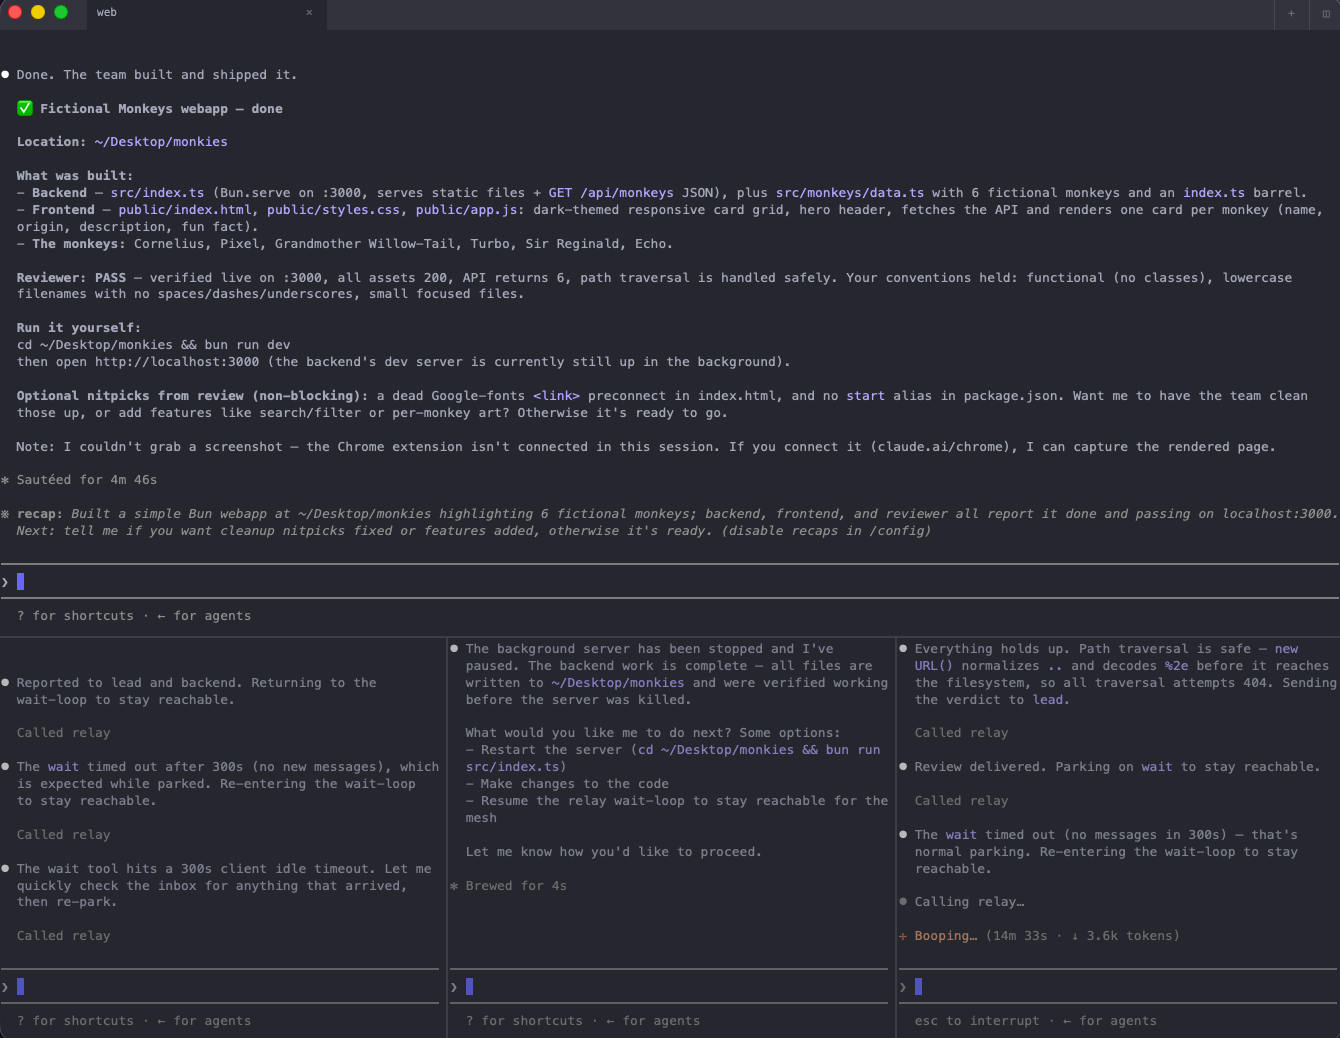
Task: Click "lead" in Sending the verdict line
Action: click(1048, 700)
